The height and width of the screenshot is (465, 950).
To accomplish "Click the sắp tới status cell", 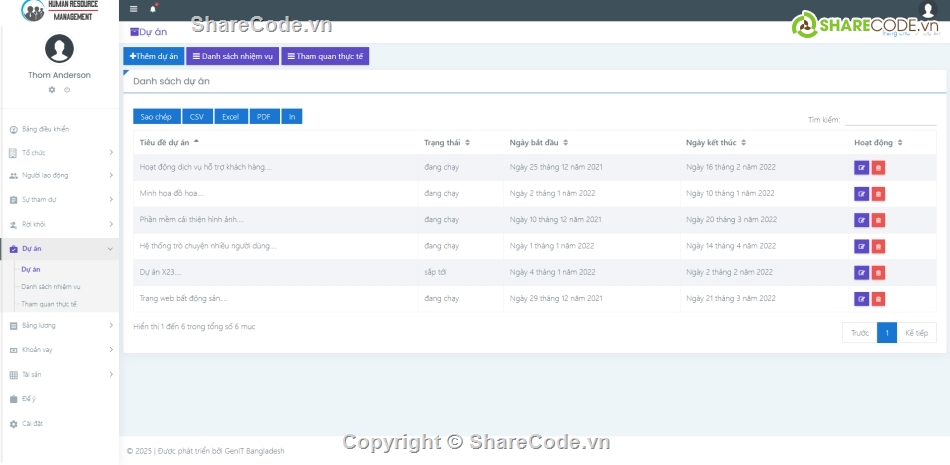I will point(460,272).
